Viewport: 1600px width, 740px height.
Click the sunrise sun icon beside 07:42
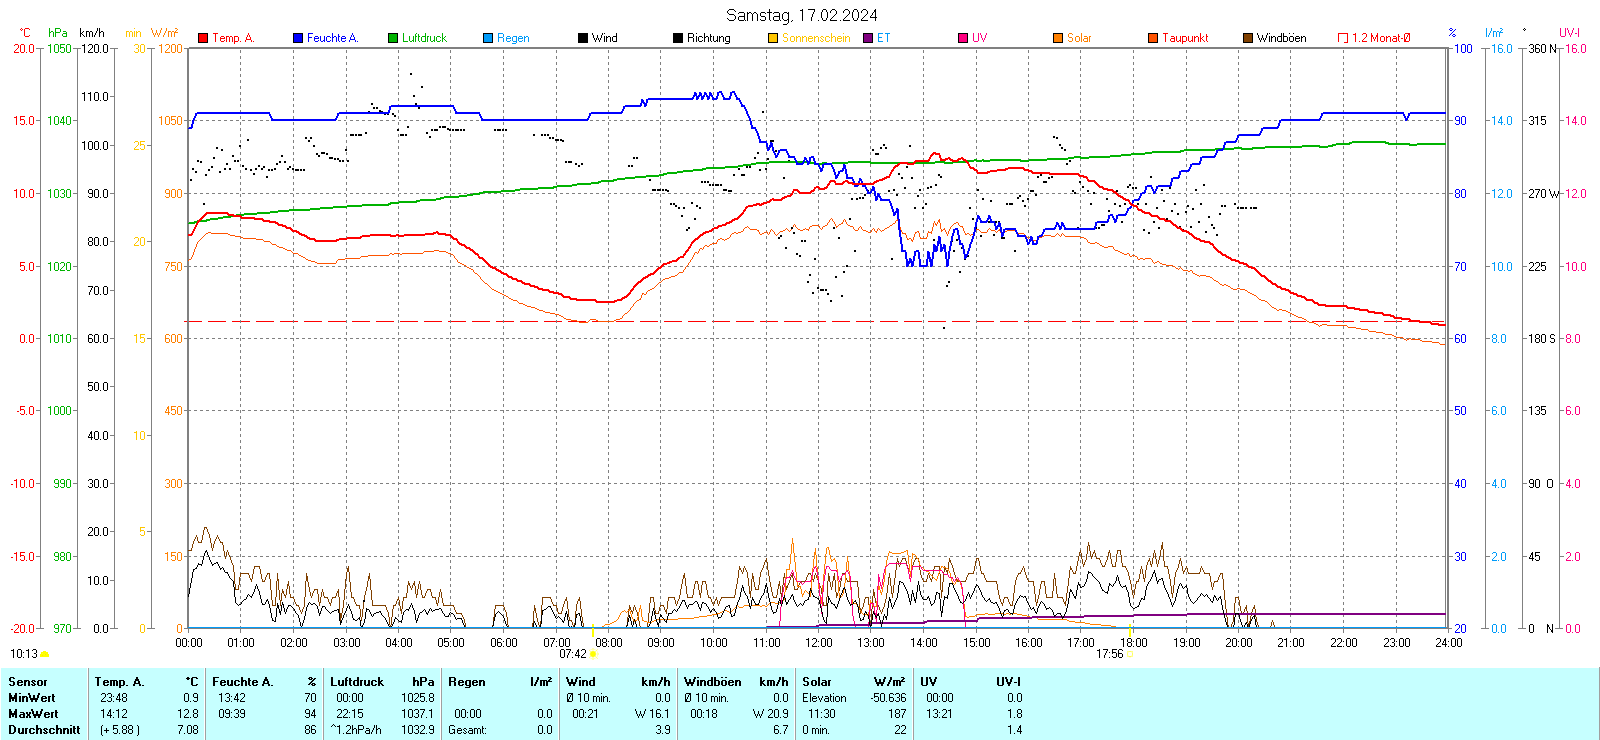coord(593,654)
